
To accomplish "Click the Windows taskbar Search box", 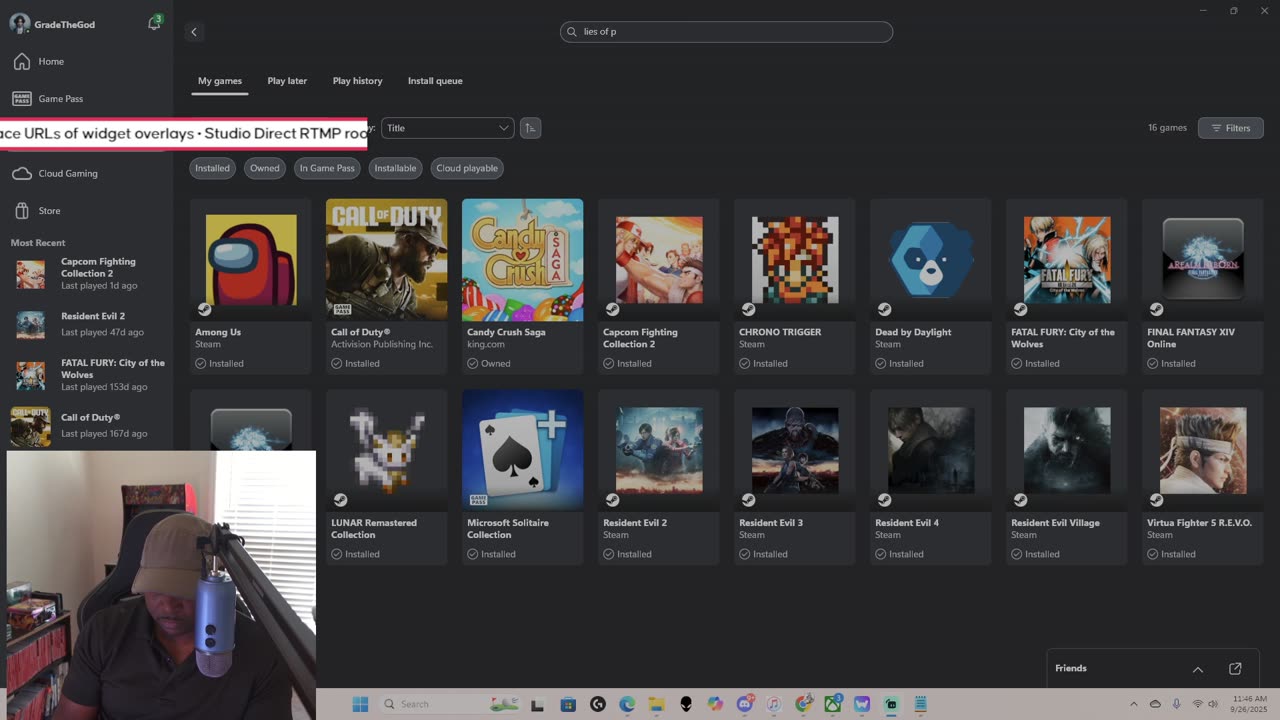I will click(448, 704).
